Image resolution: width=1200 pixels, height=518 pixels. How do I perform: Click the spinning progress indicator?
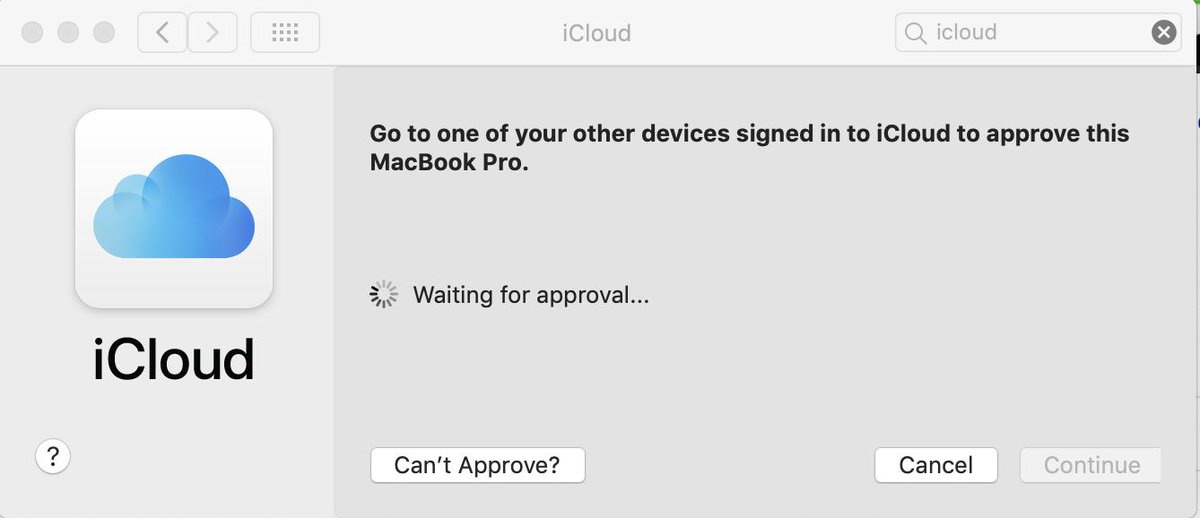[x=384, y=294]
